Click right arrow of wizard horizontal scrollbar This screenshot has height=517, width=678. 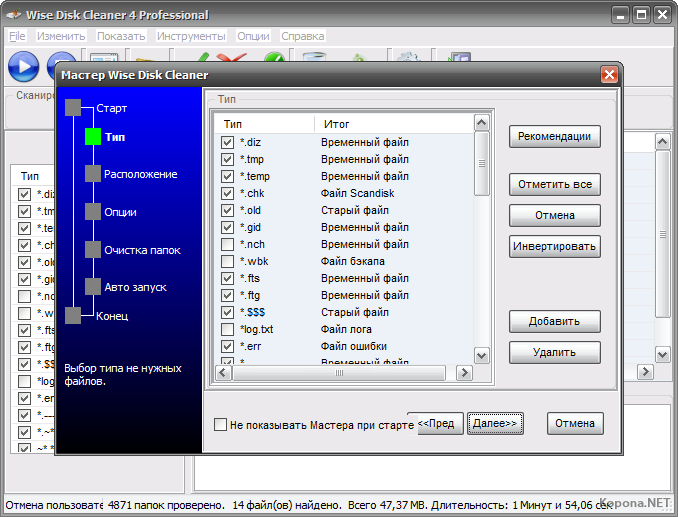click(x=463, y=372)
